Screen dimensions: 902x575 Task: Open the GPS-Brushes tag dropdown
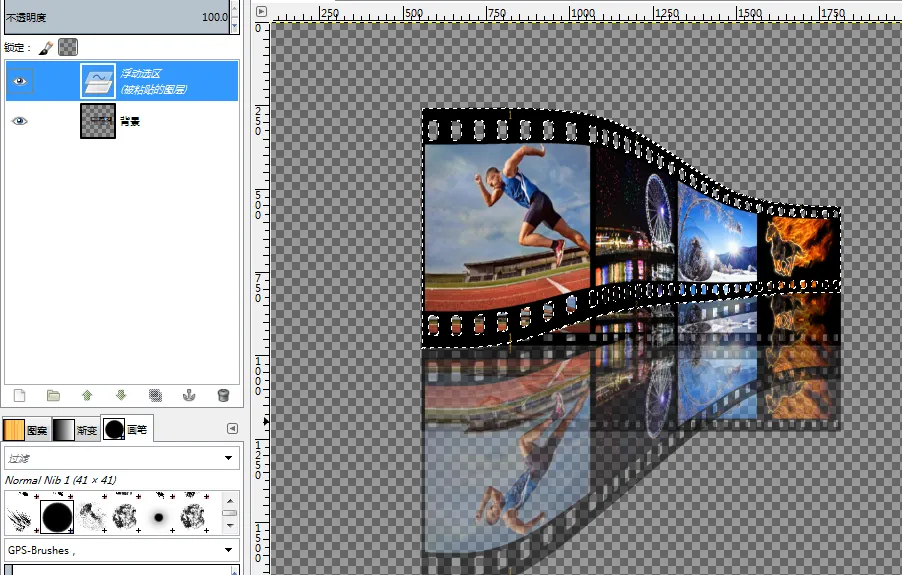(228, 550)
